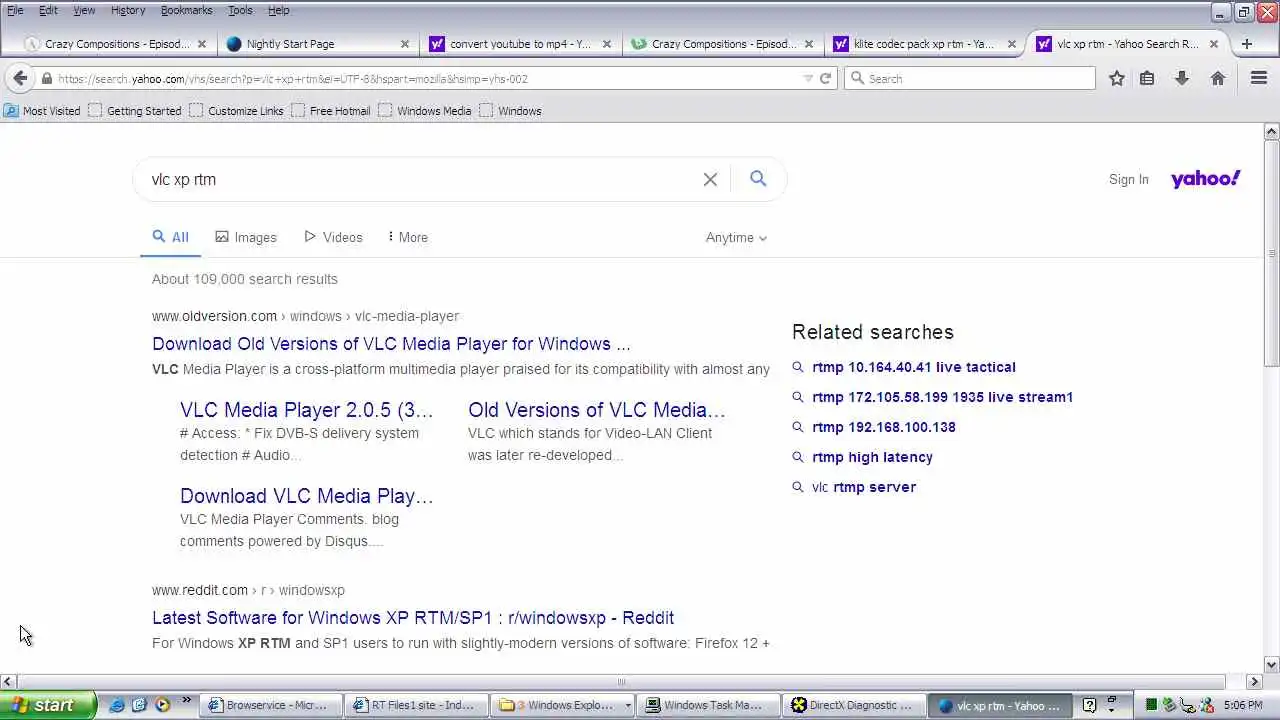Close the vlc xp rtm tab
Image resolution: width=1280 pixels, height=720 pixels.
(x=1214, y=44)
